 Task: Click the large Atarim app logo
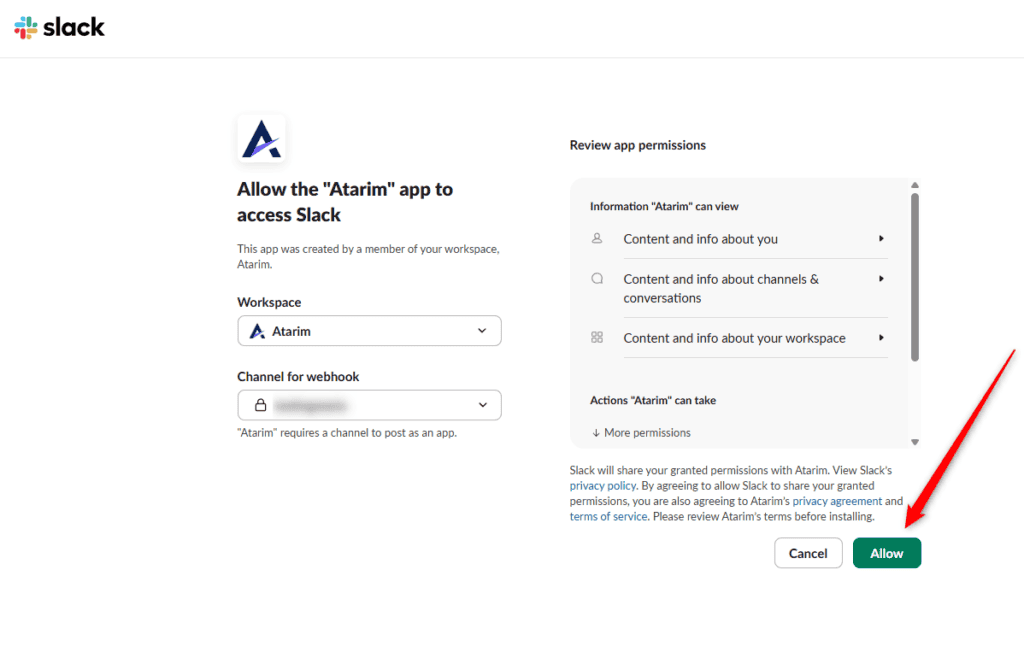pyautogui.click(x=261, y=138)
